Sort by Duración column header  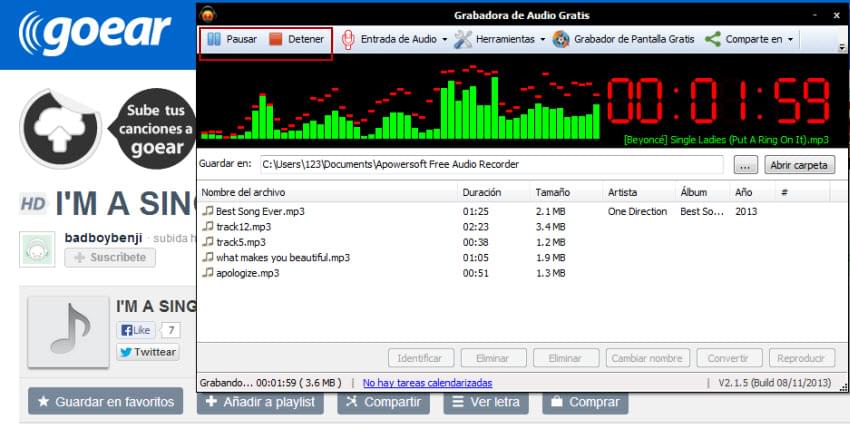[x=494, y=192]
